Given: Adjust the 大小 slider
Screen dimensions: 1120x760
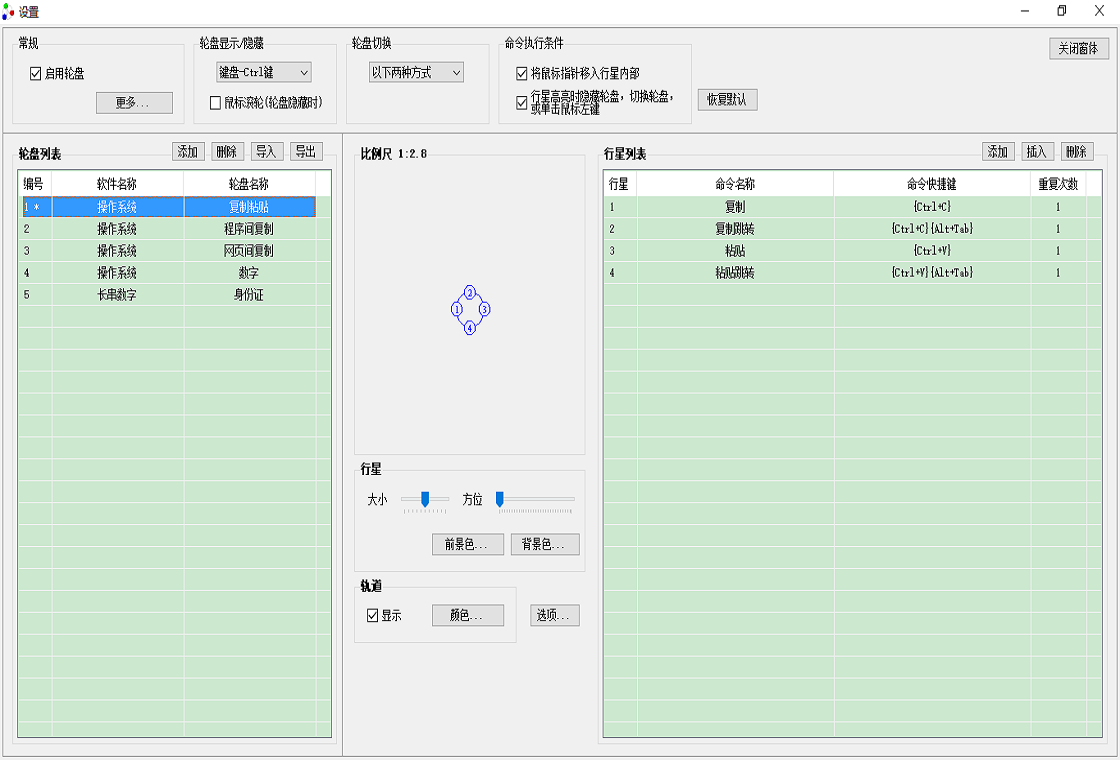Looking at the screenshot, I should pos(425,500).
